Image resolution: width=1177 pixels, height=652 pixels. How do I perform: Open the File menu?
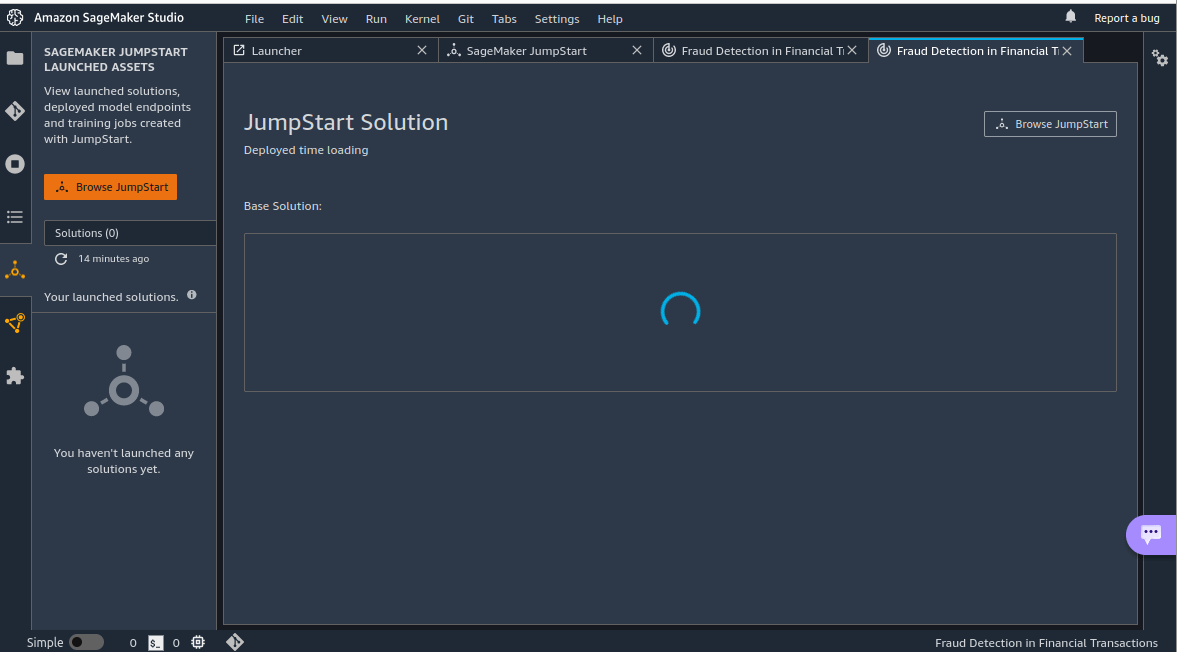(254, 19)
